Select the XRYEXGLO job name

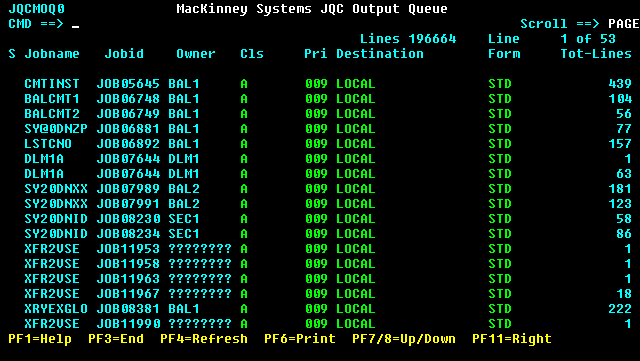pos(56,309)
